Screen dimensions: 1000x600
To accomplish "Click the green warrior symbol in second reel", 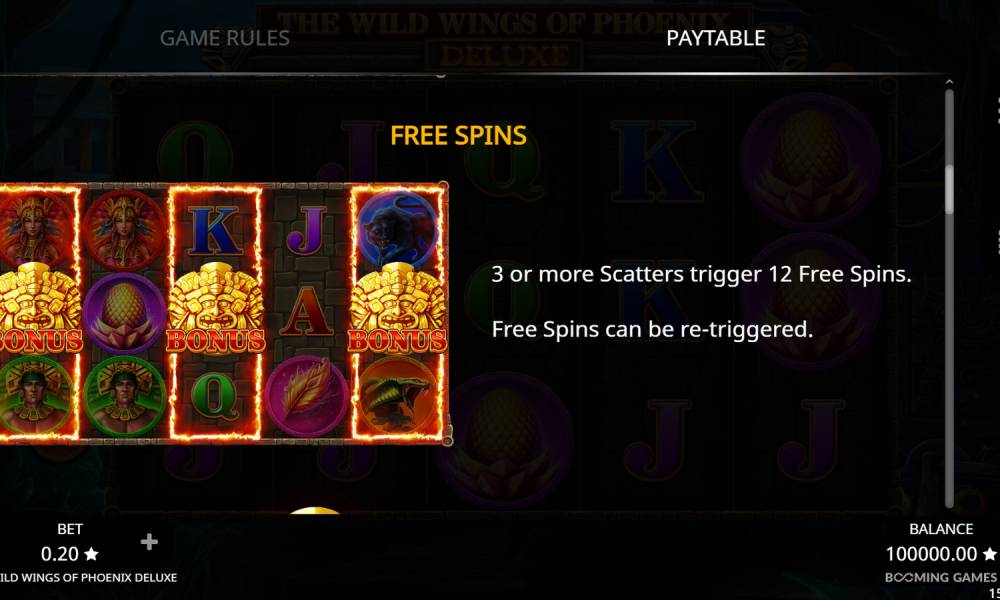I will 124,396.
